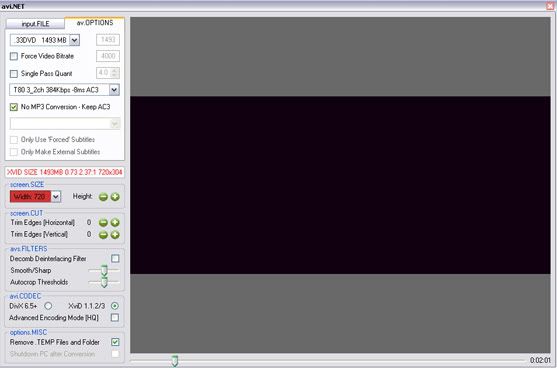The image size is (557, 368).
Task: Reduce vertical trim edges with minus icon
Action: pyautogui.click(x=103, y=235)
